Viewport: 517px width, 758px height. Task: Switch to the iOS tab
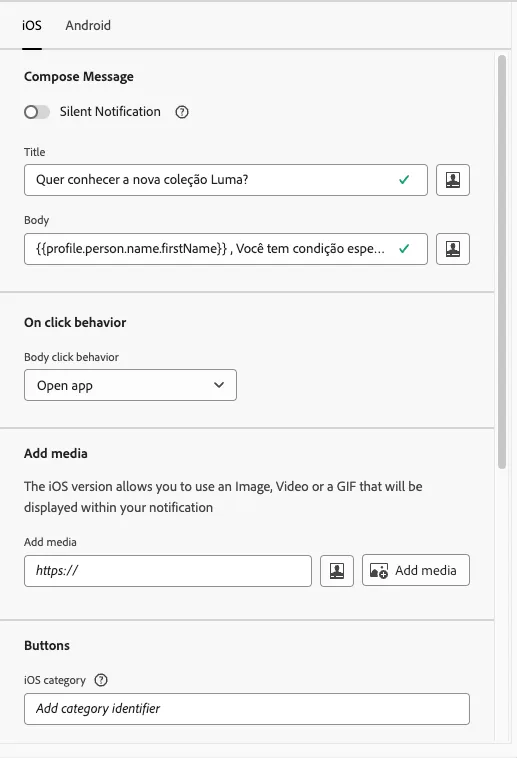[32, 25]
